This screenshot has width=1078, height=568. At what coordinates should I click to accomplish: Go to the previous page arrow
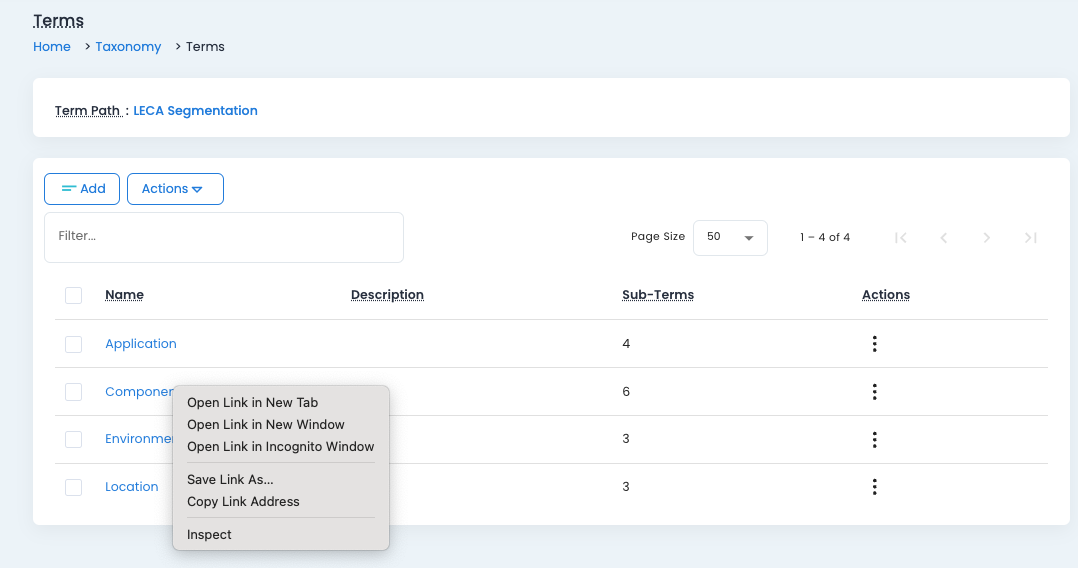(x=944, y=238)
